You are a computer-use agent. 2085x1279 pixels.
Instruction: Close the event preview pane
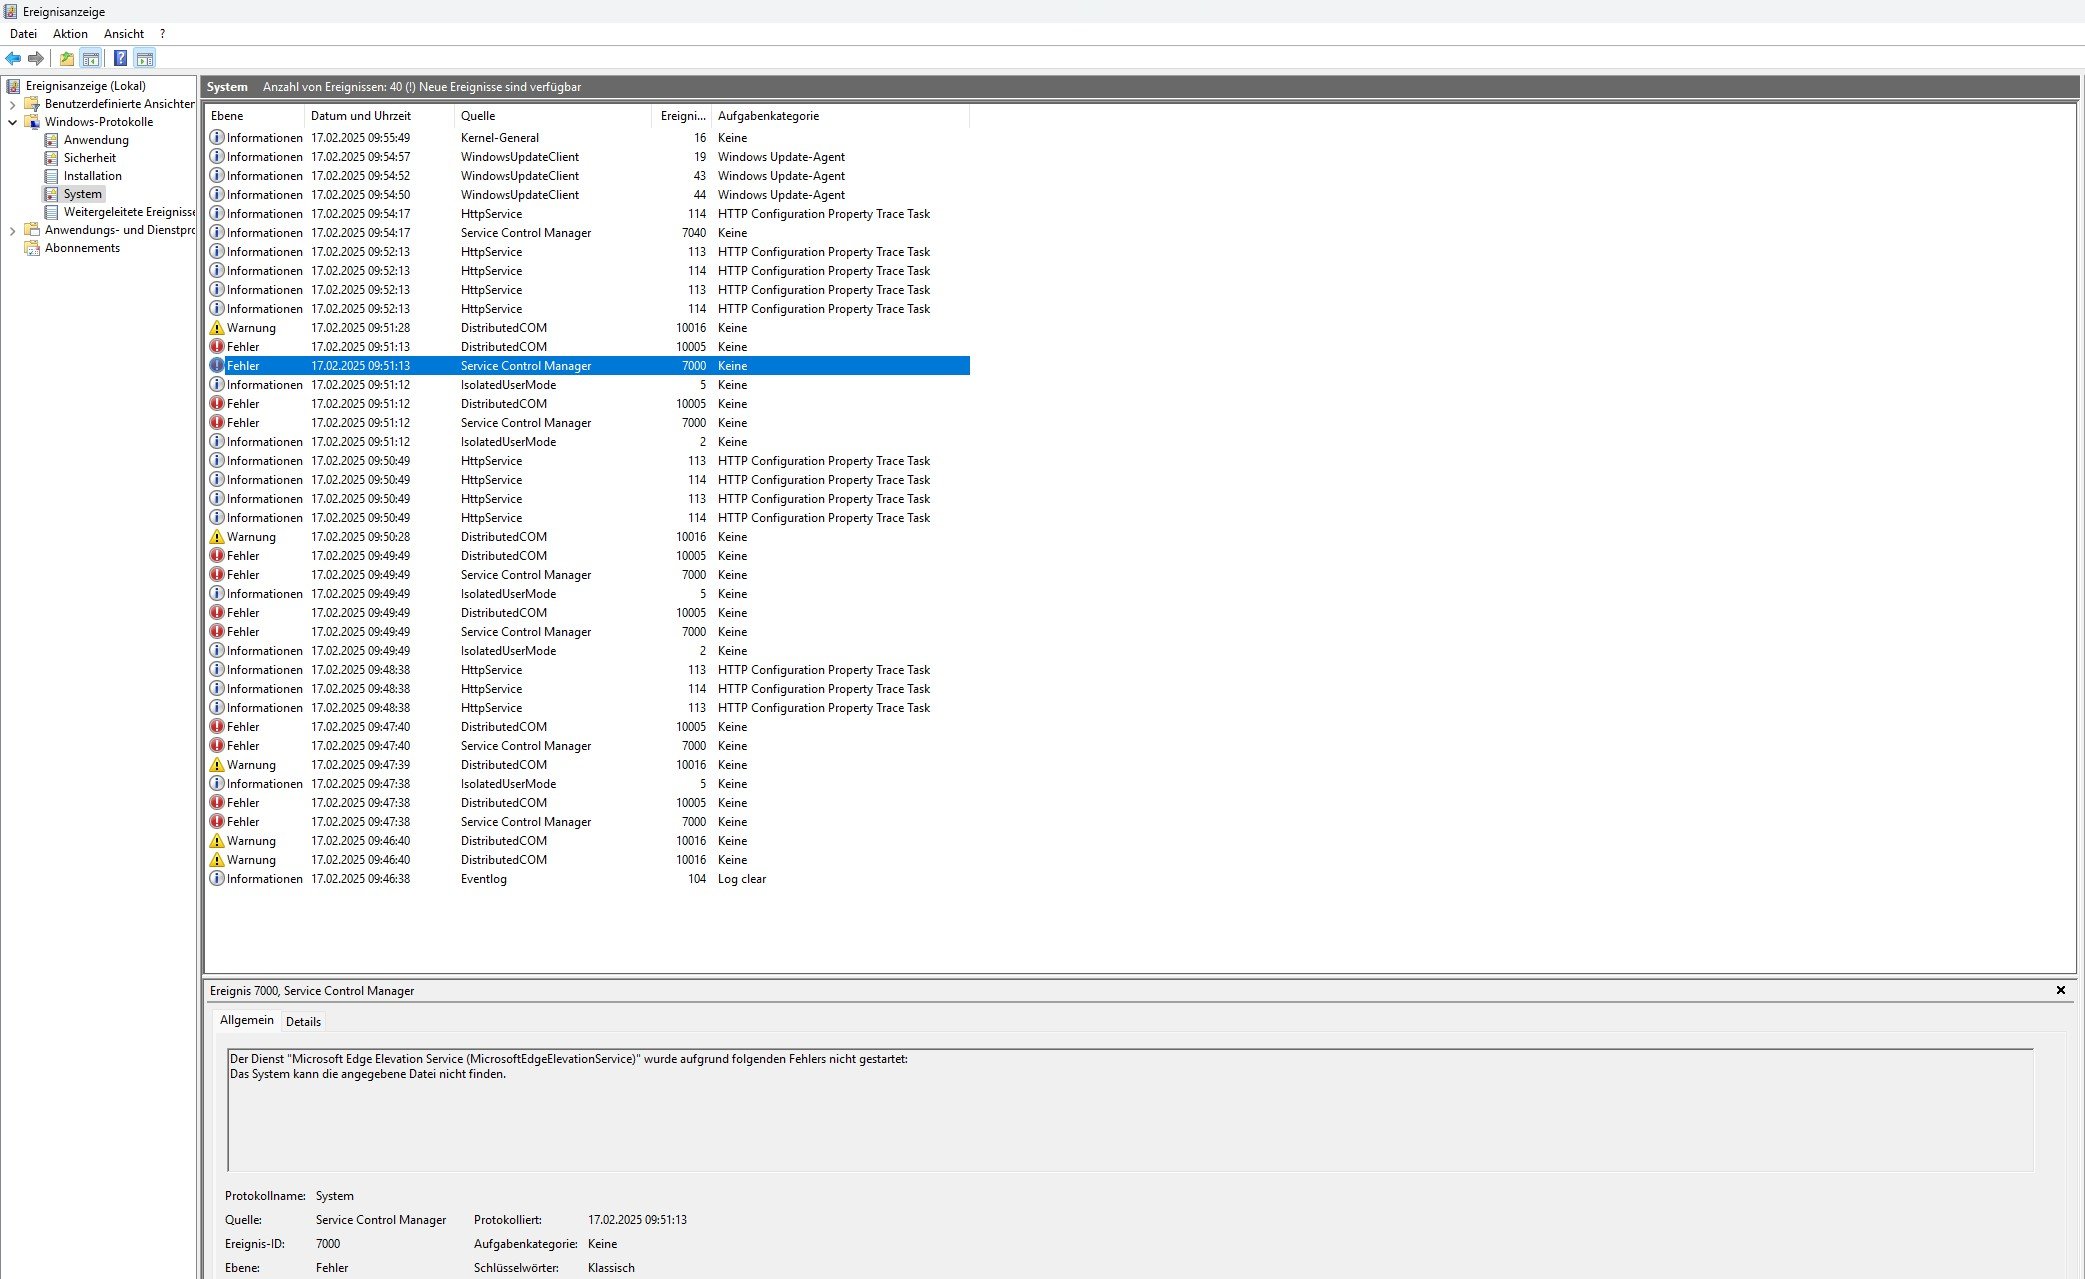[2060, 990]
